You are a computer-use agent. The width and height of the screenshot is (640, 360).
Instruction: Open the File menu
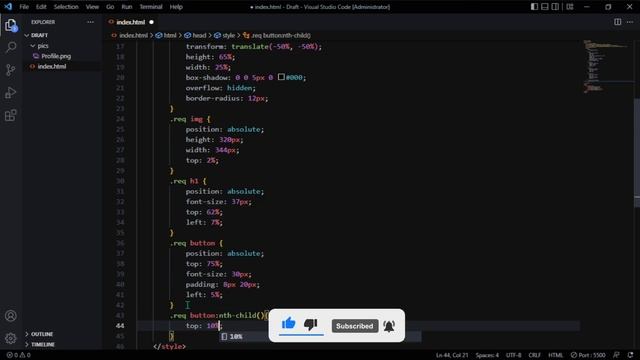click(x=24, y=7)
